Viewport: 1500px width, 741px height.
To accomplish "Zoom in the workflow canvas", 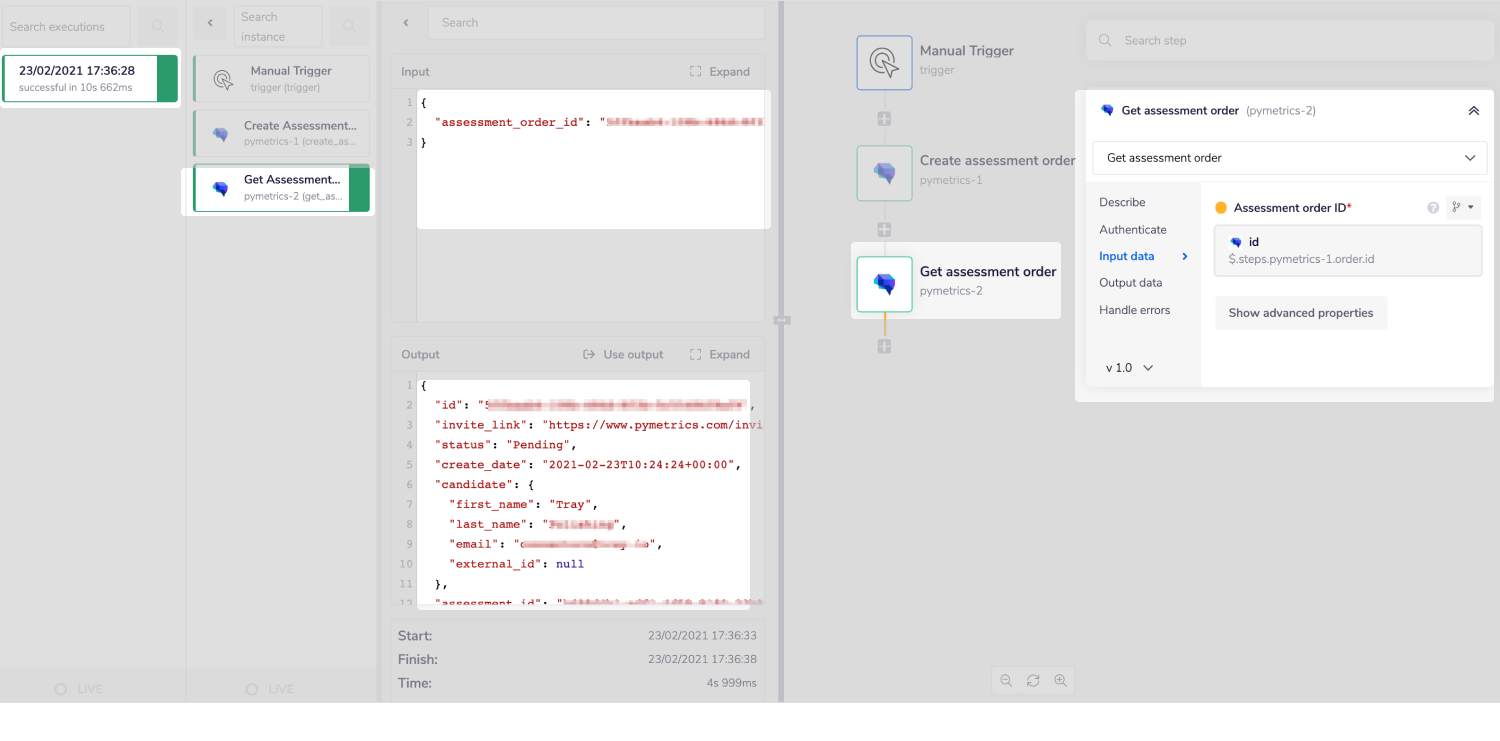I will tap(1060, 681).
